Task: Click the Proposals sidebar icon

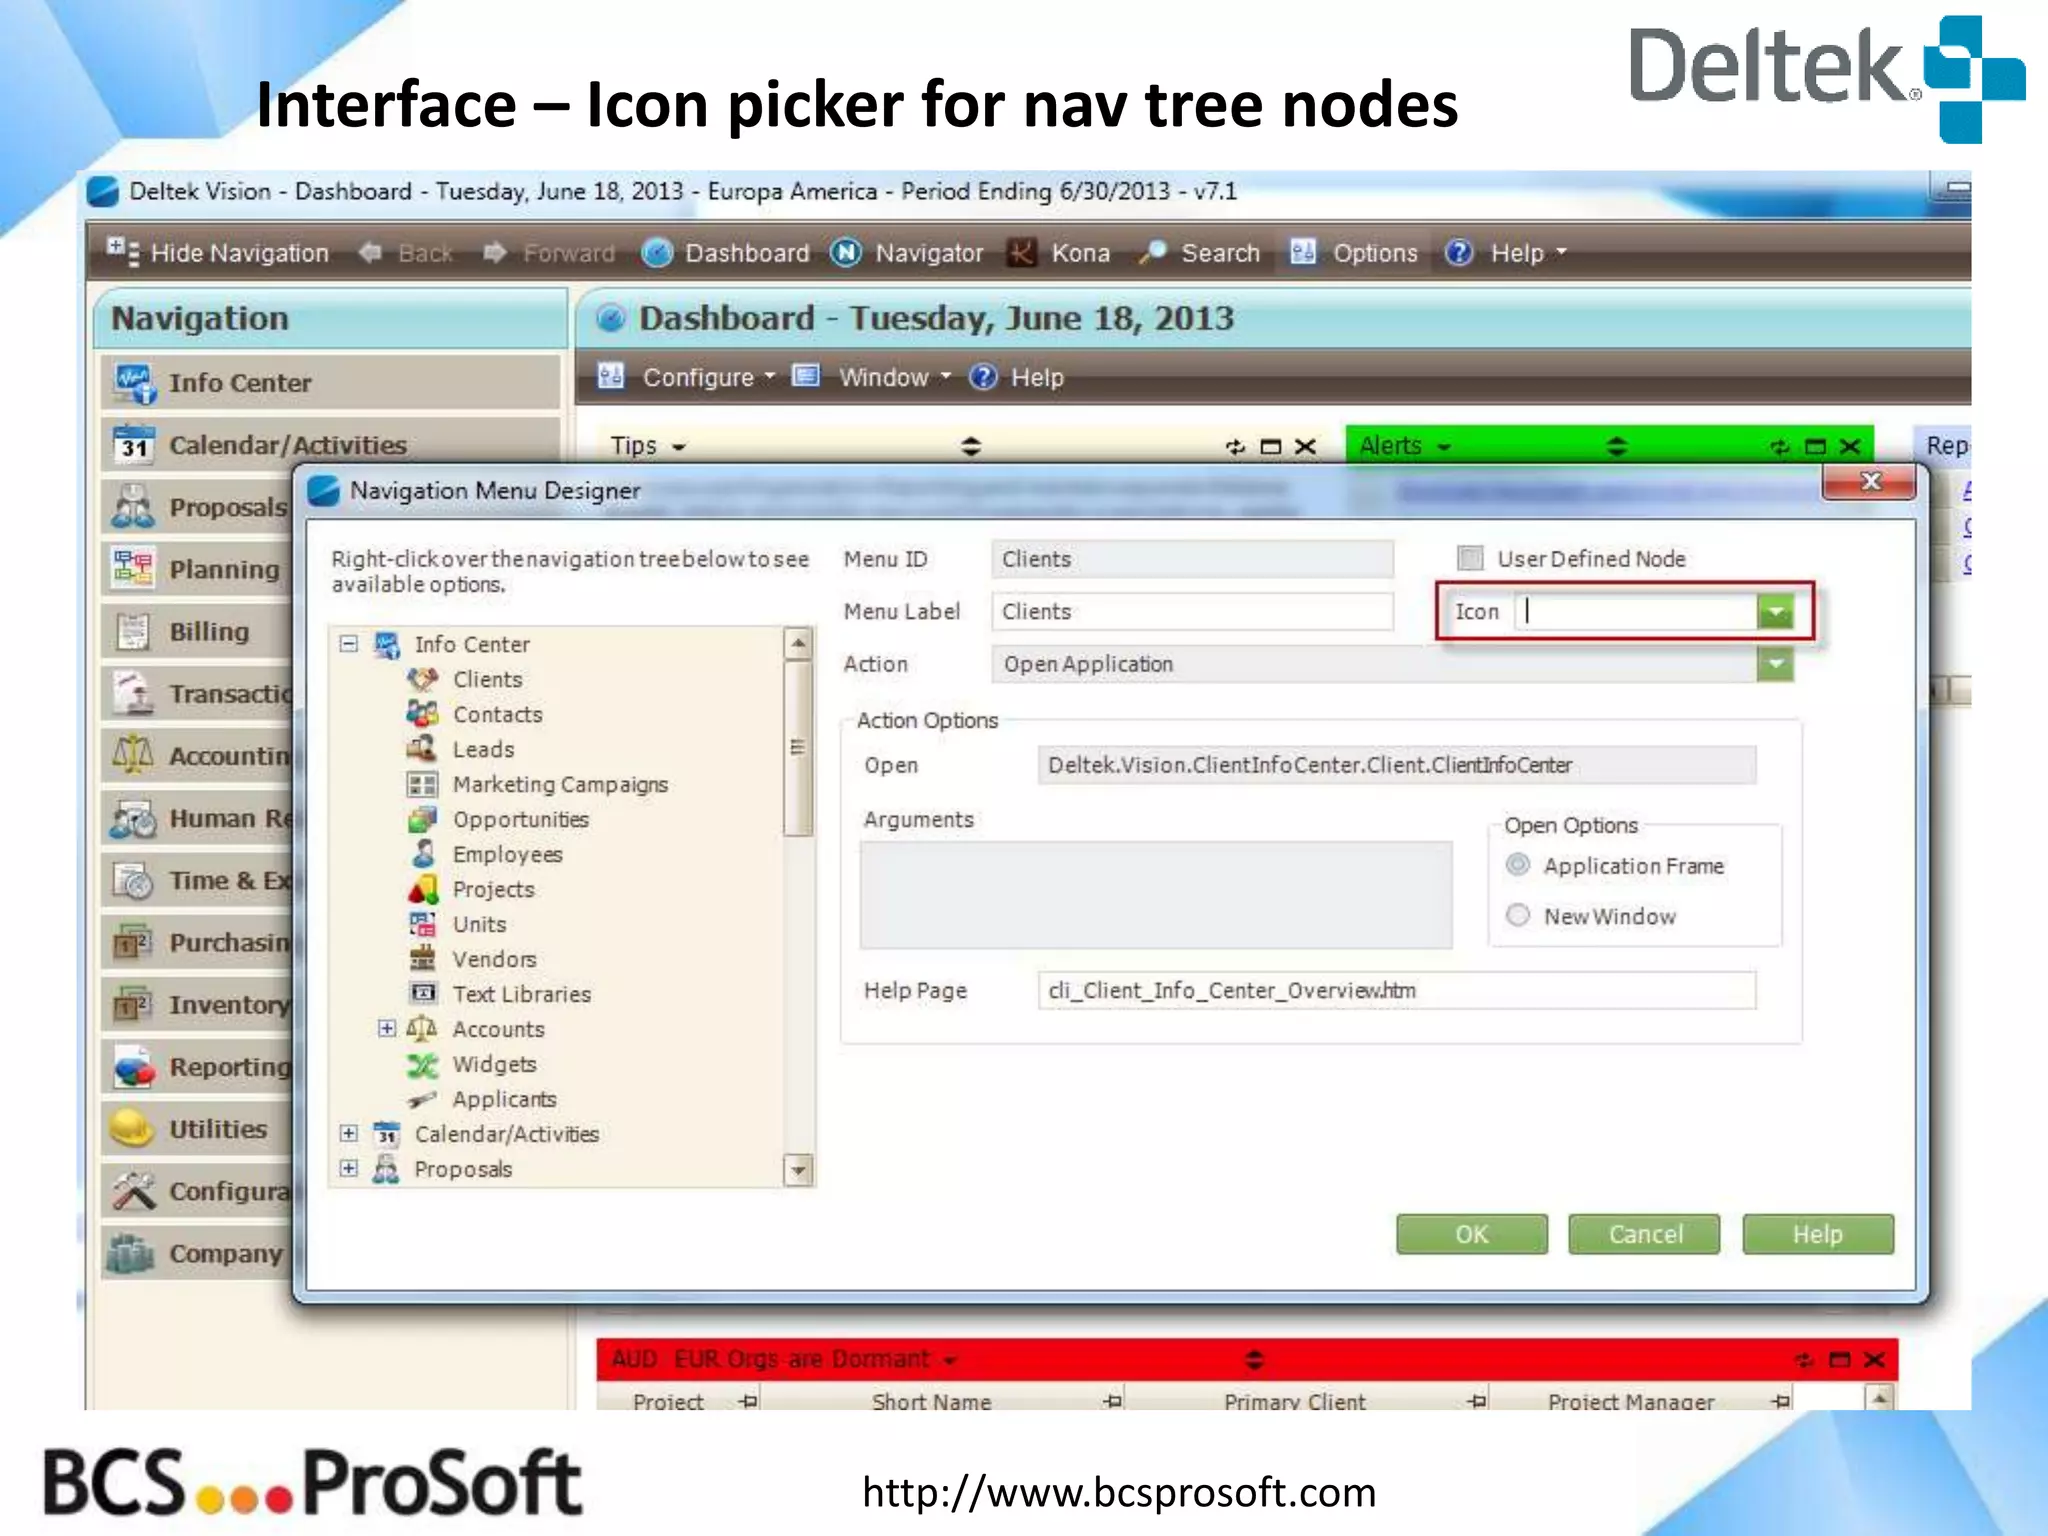Action: coord(133,507)
